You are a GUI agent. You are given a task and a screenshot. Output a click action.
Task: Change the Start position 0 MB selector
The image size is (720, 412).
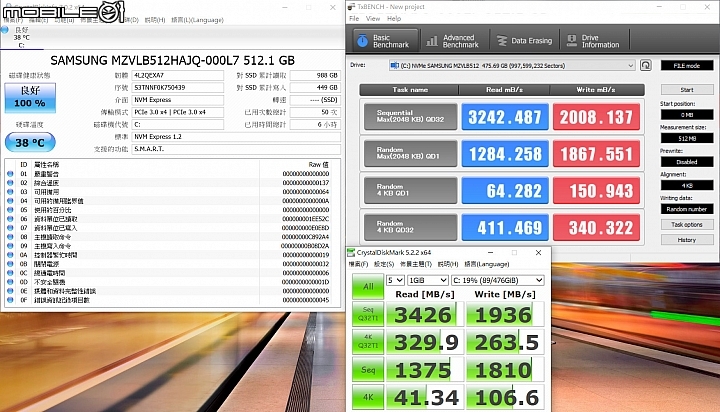point(687,114)
